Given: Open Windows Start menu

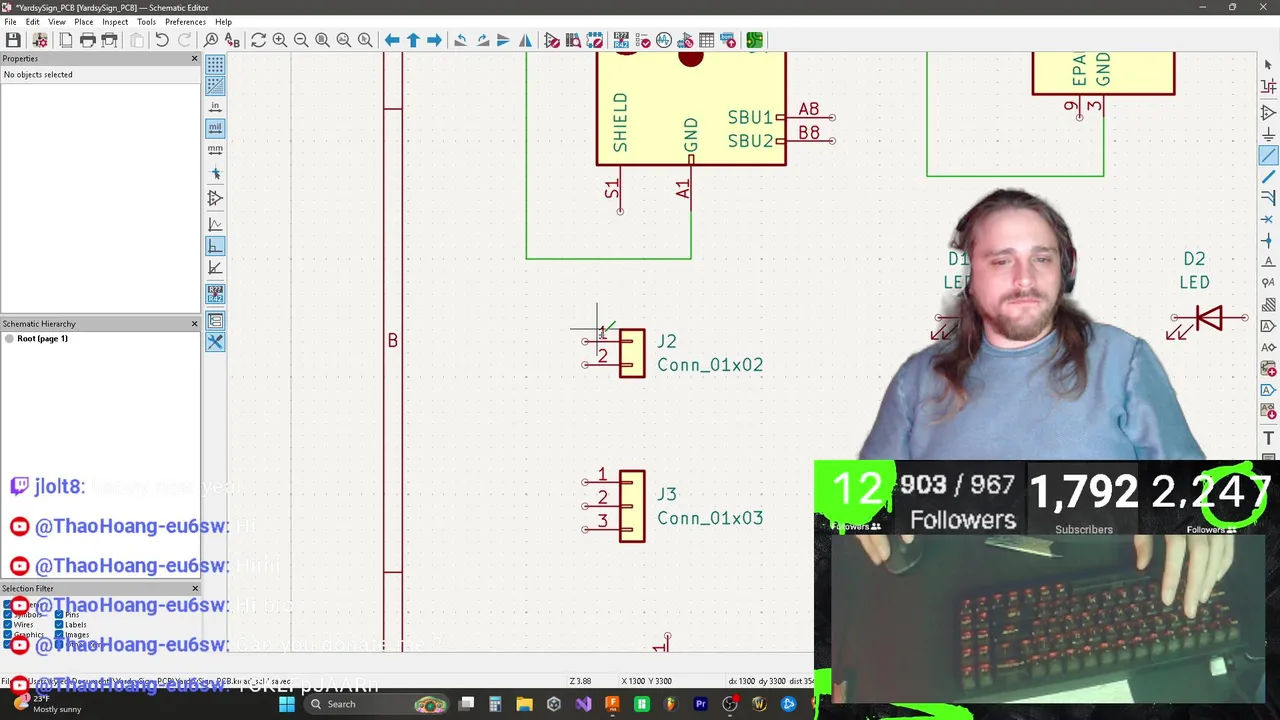Looking at the screenshot, I should click(x=287, y=704).
